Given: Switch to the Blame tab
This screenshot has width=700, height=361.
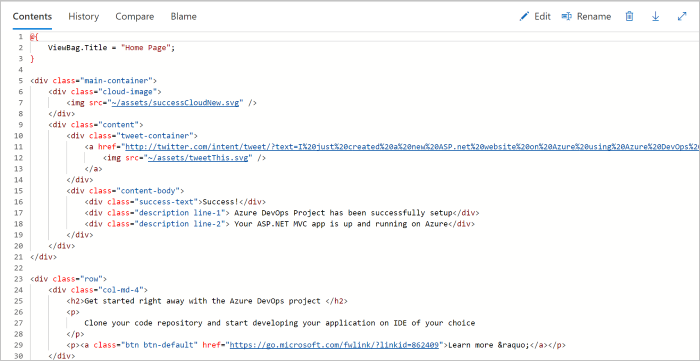Looking at the screenshot, I should point(183,17).
